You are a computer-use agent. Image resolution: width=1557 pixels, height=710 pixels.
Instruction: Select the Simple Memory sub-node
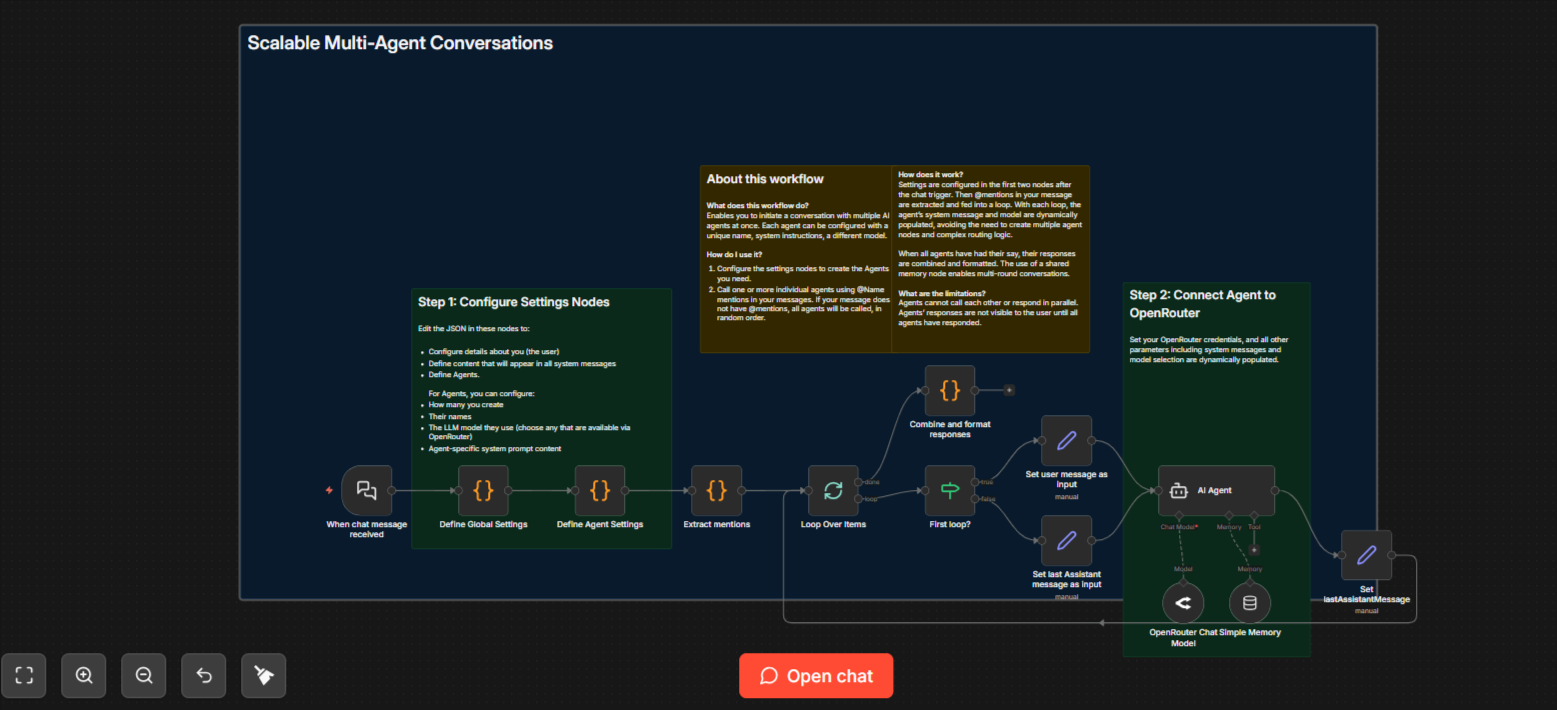point(1249,603)
